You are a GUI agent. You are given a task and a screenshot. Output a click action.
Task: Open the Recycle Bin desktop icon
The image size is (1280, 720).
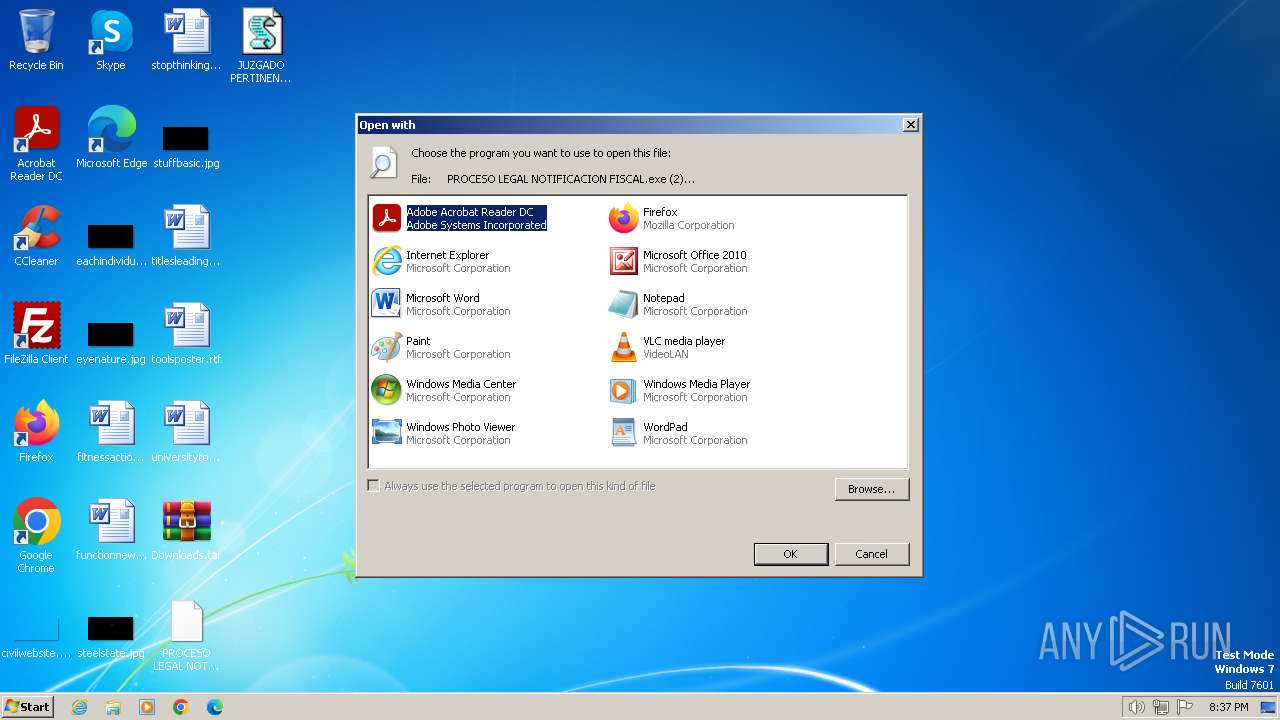(36, 40)
